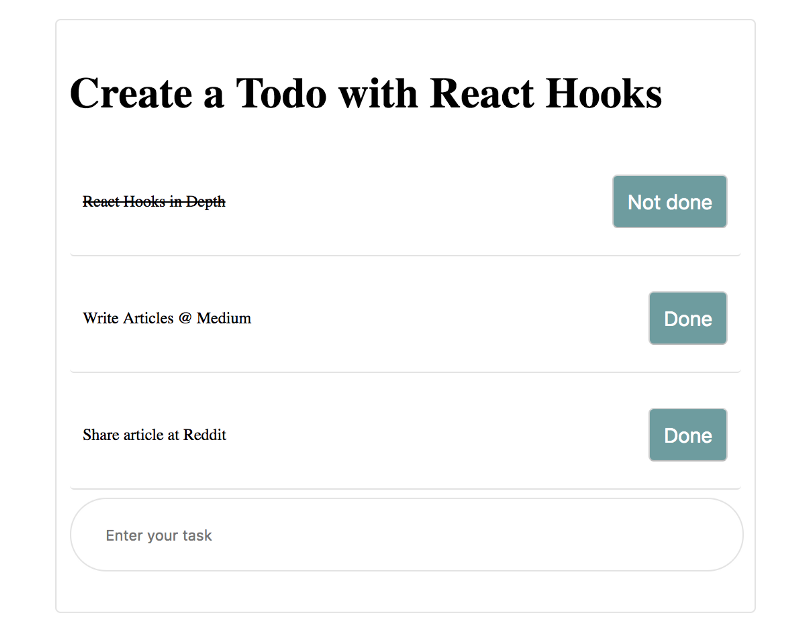Click the word Depth in the struck-through task
The width and height of the screenshot is (800, 633).
point(206,202)
